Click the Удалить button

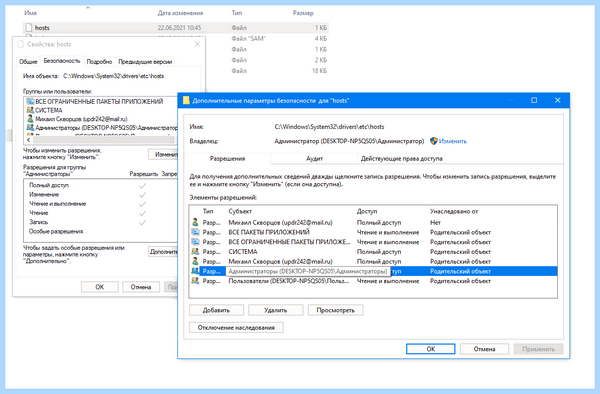(x=276, y=310)
